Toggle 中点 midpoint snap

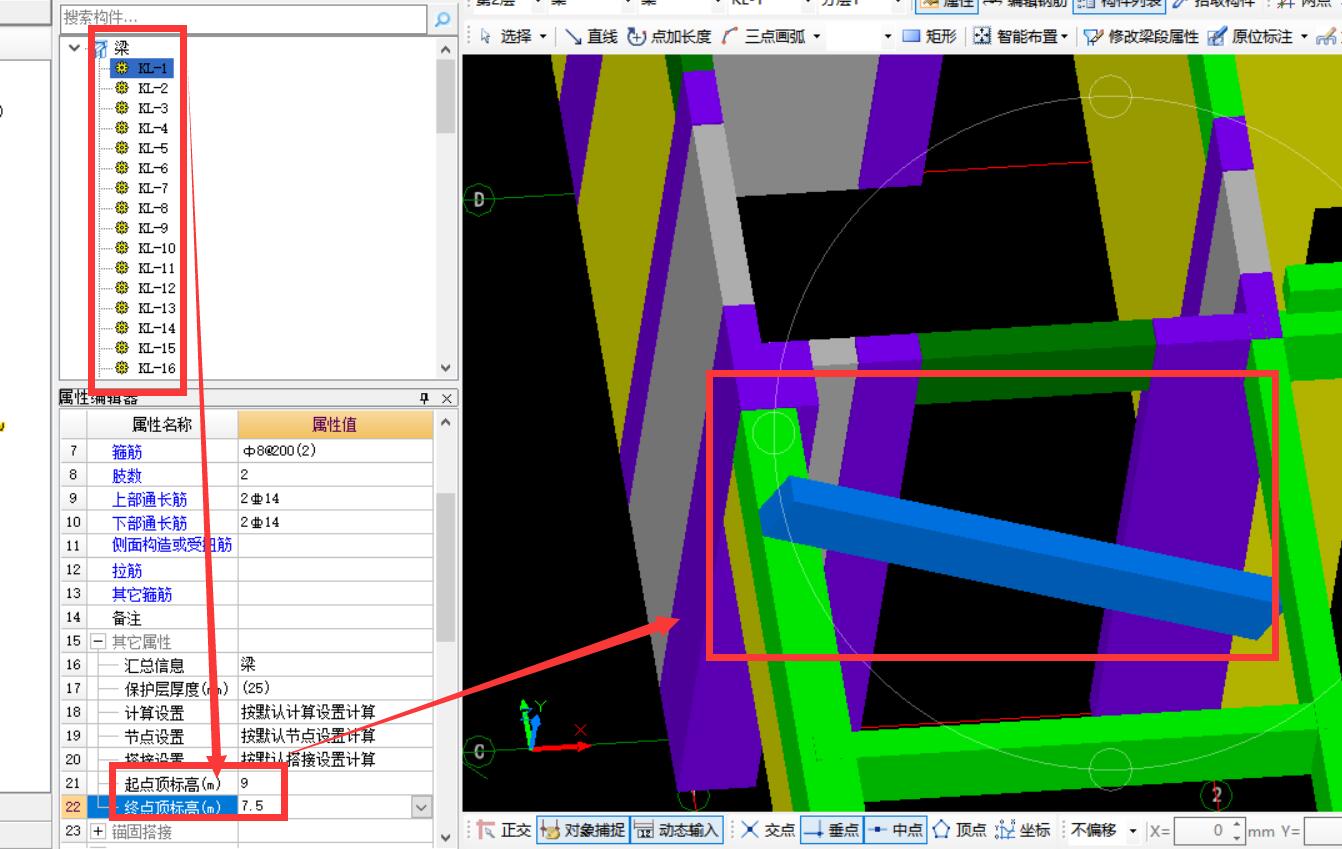[x=894, y=830]
